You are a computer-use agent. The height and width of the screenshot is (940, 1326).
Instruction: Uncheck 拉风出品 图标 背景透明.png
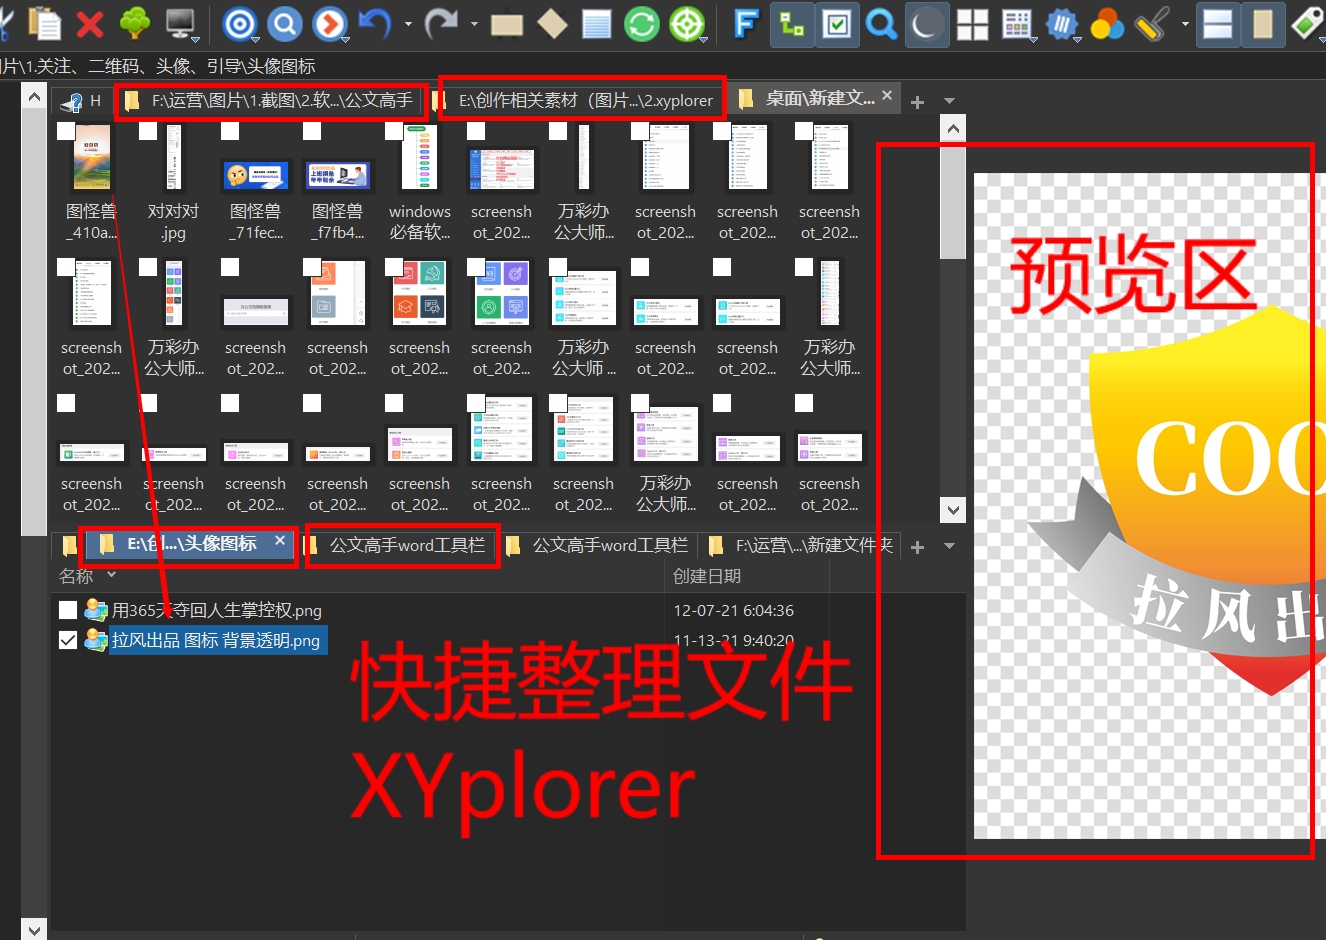tap(67, 639)
